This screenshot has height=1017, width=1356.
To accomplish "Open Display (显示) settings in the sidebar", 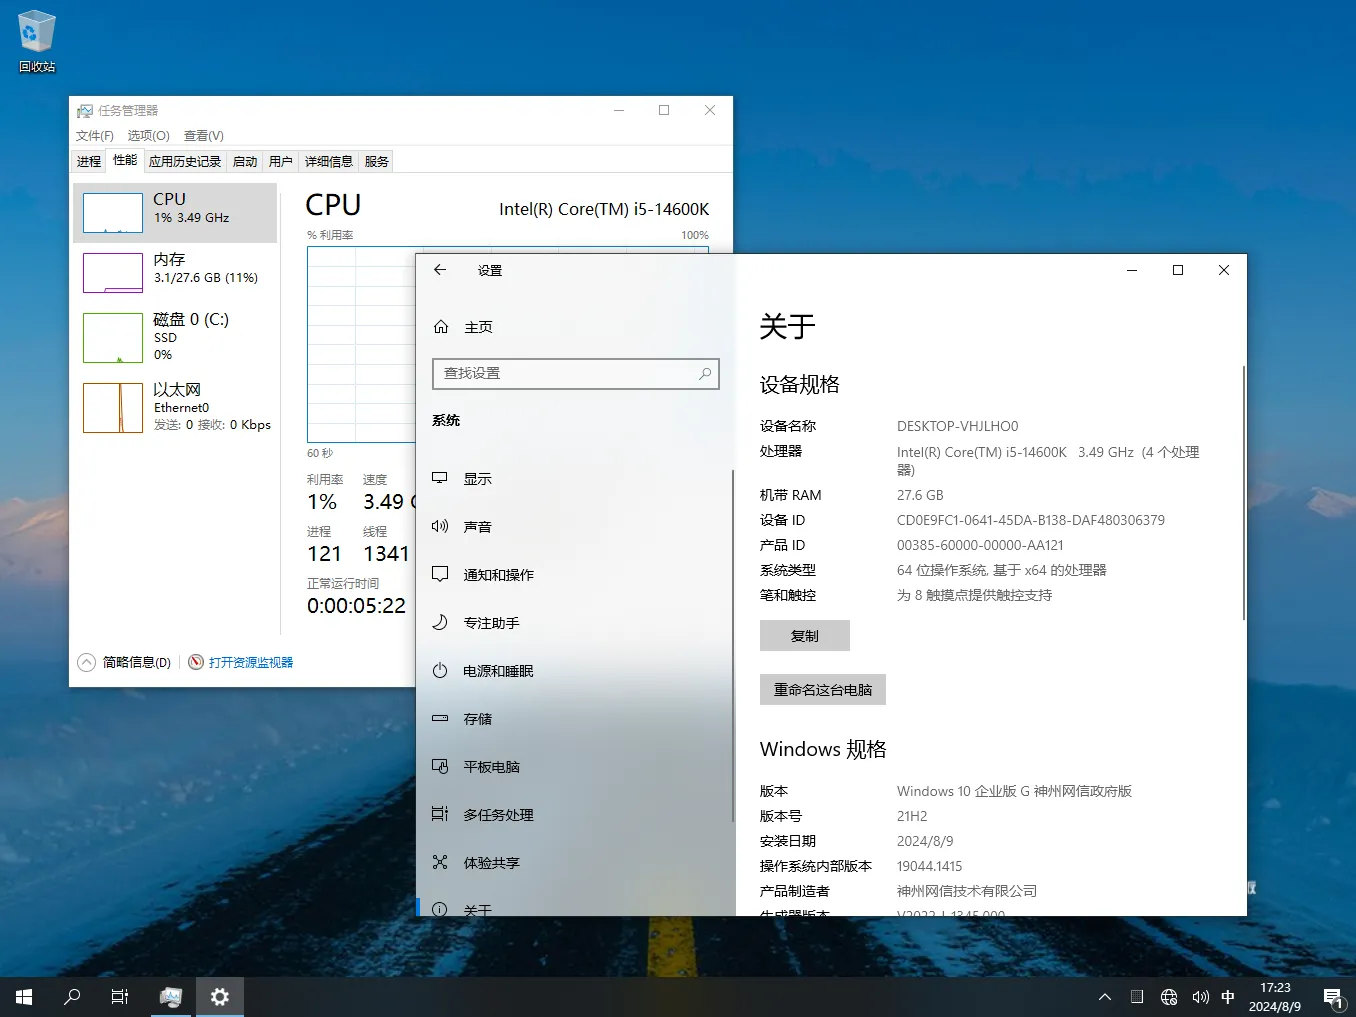I will [x=477, y=478].
